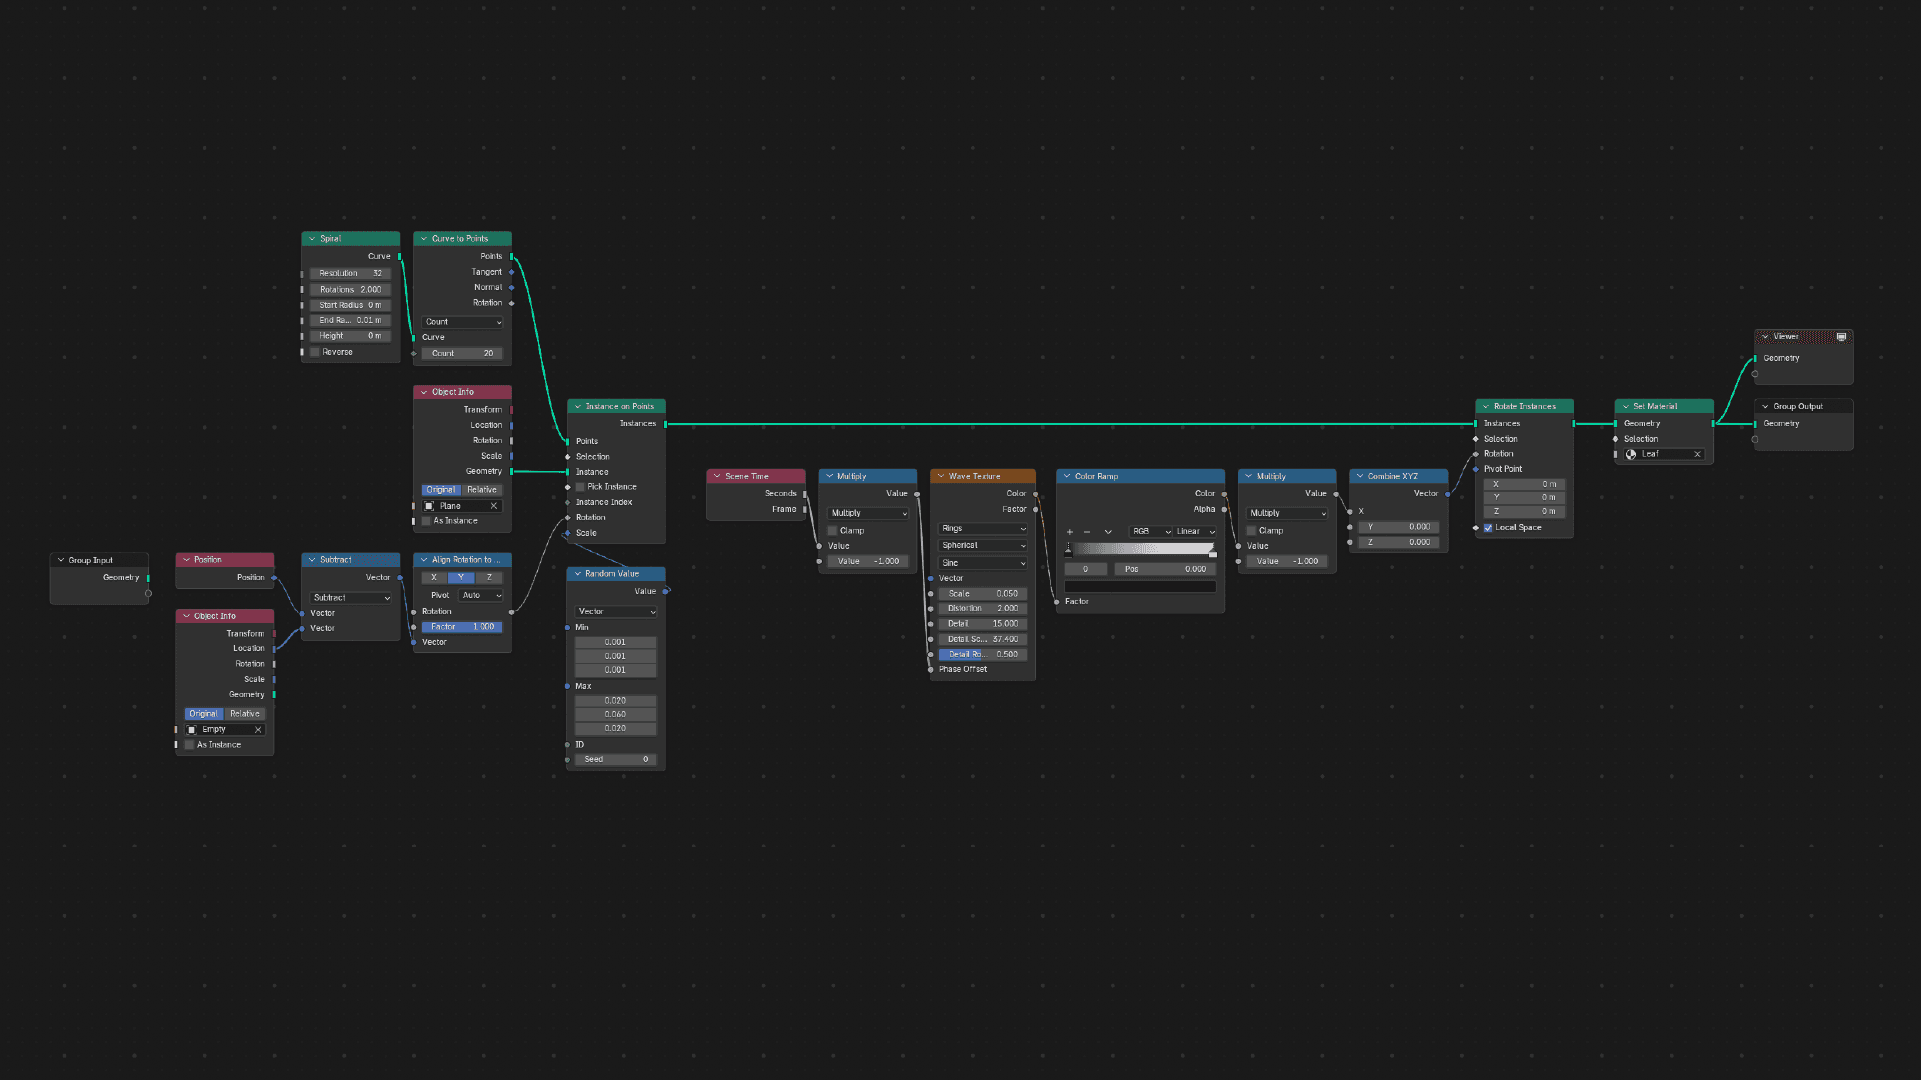Click the Viewer node's monitor icon
Viewport: 1921px width, 1080px height.
point(1841,337)
